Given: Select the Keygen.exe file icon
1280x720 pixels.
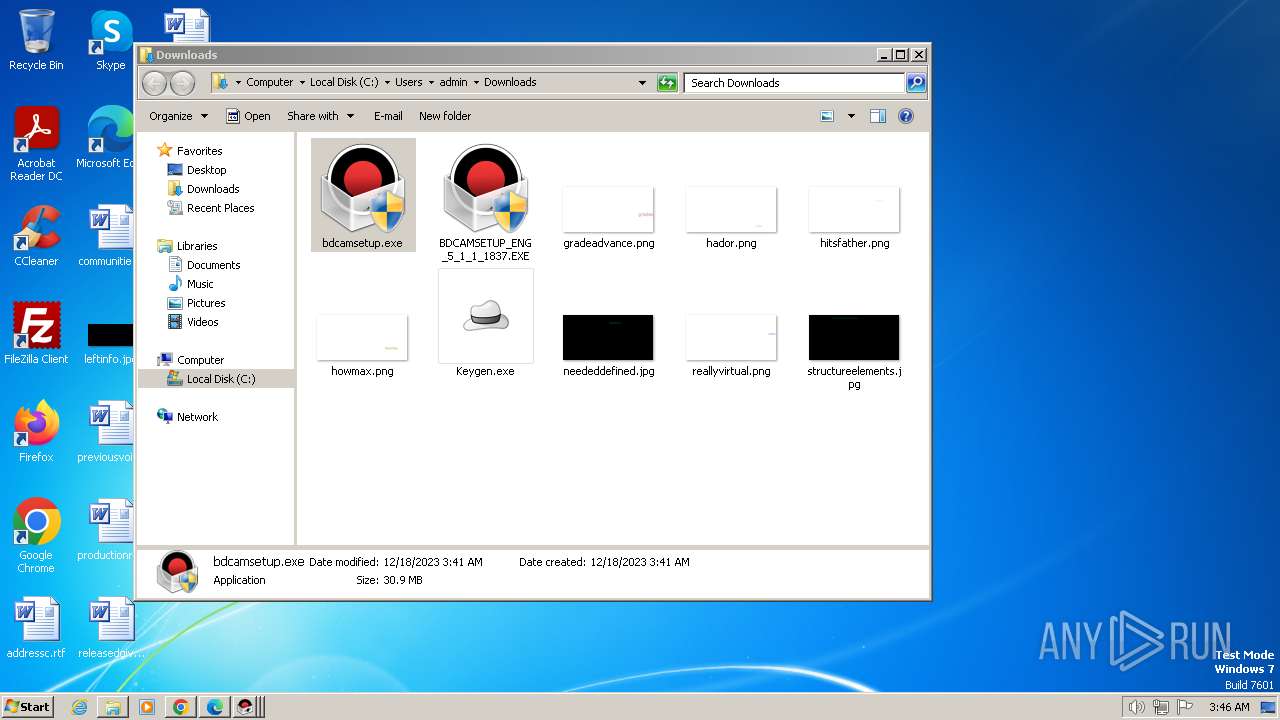Looking at the screenshot, I should tap(485, 316).
